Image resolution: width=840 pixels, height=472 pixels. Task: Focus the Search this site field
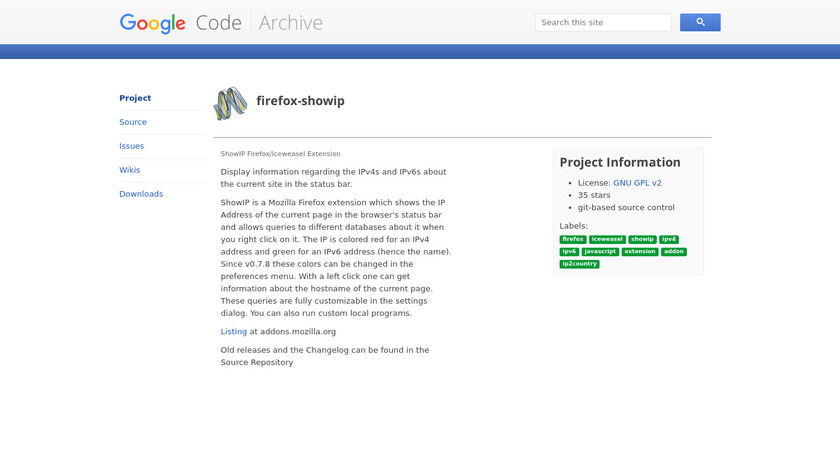click(603, 23)
